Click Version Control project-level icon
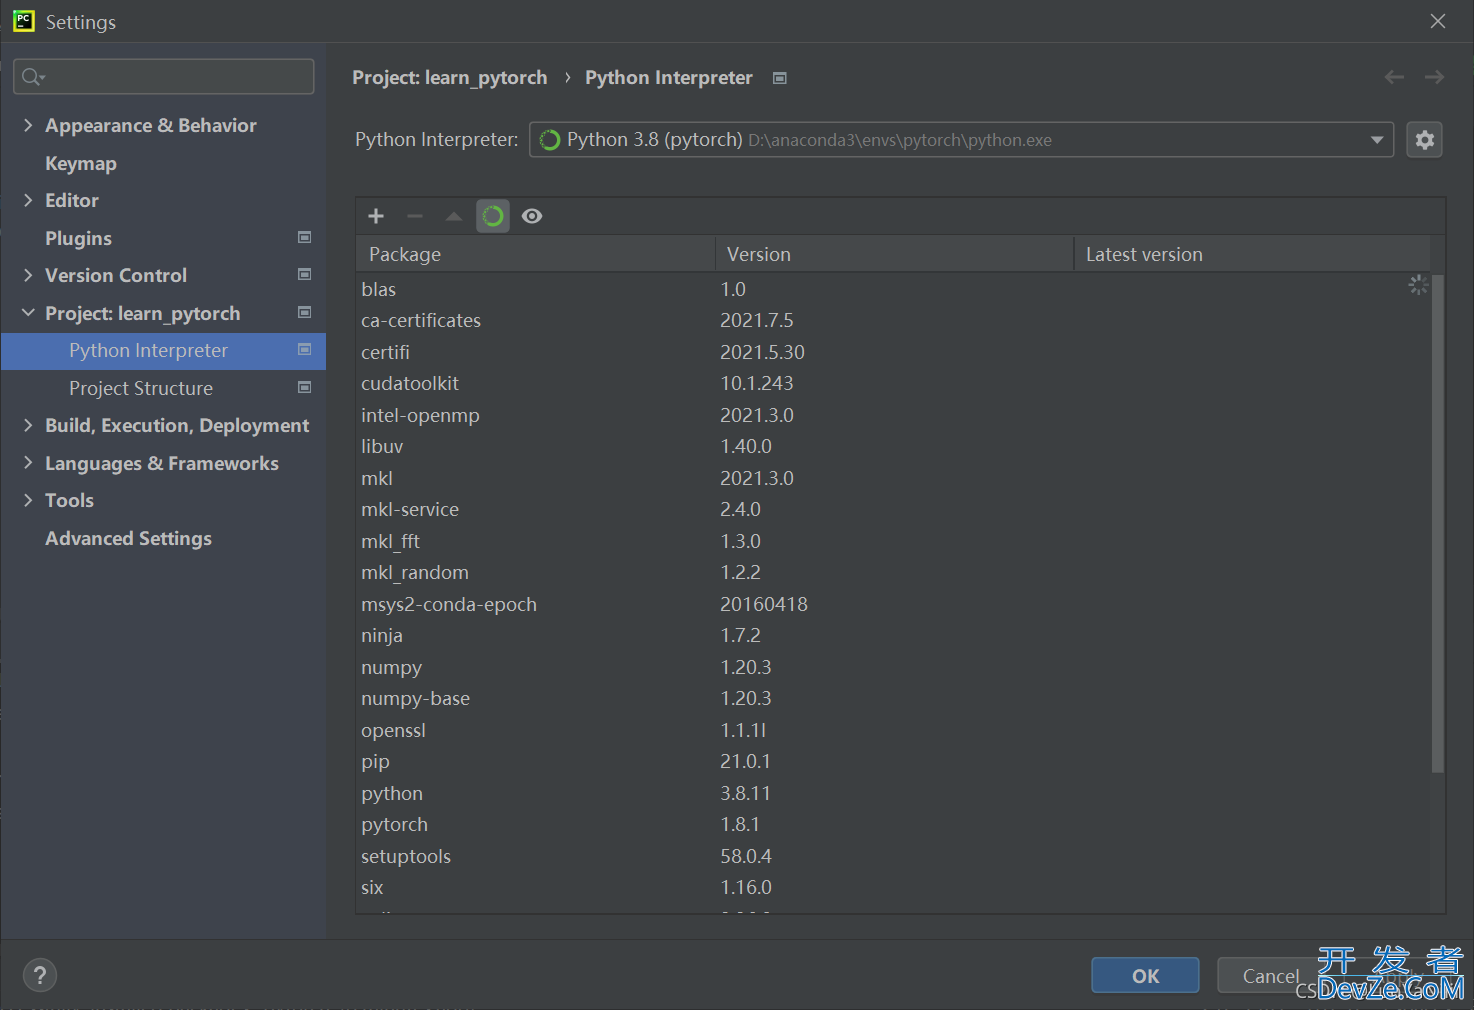Image resolution: width=1474 pixels, height=1010 pixels. [x=305, y=274]
